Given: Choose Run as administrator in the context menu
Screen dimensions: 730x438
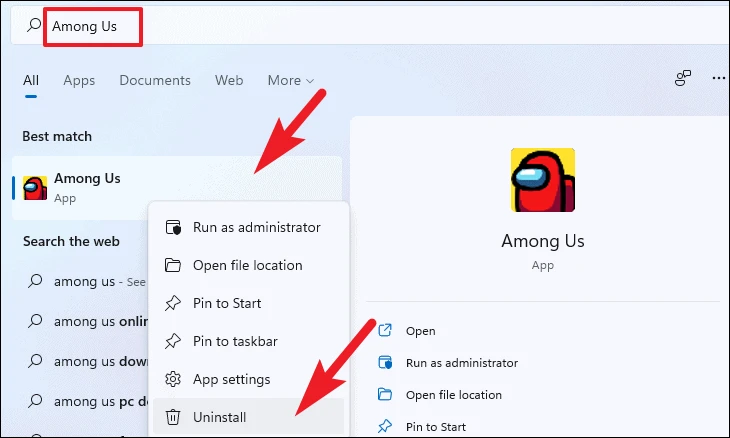Looking at the screenshot, I should [249, 227].
